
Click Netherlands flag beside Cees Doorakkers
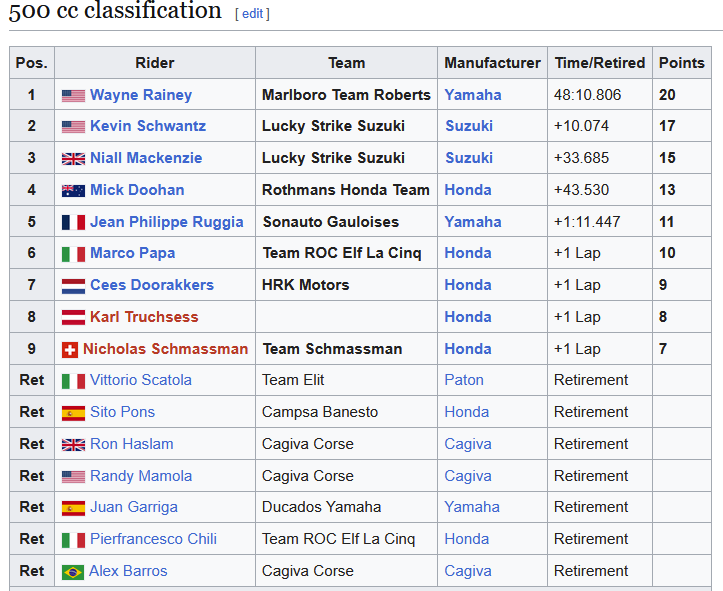(x=73, y=286)
